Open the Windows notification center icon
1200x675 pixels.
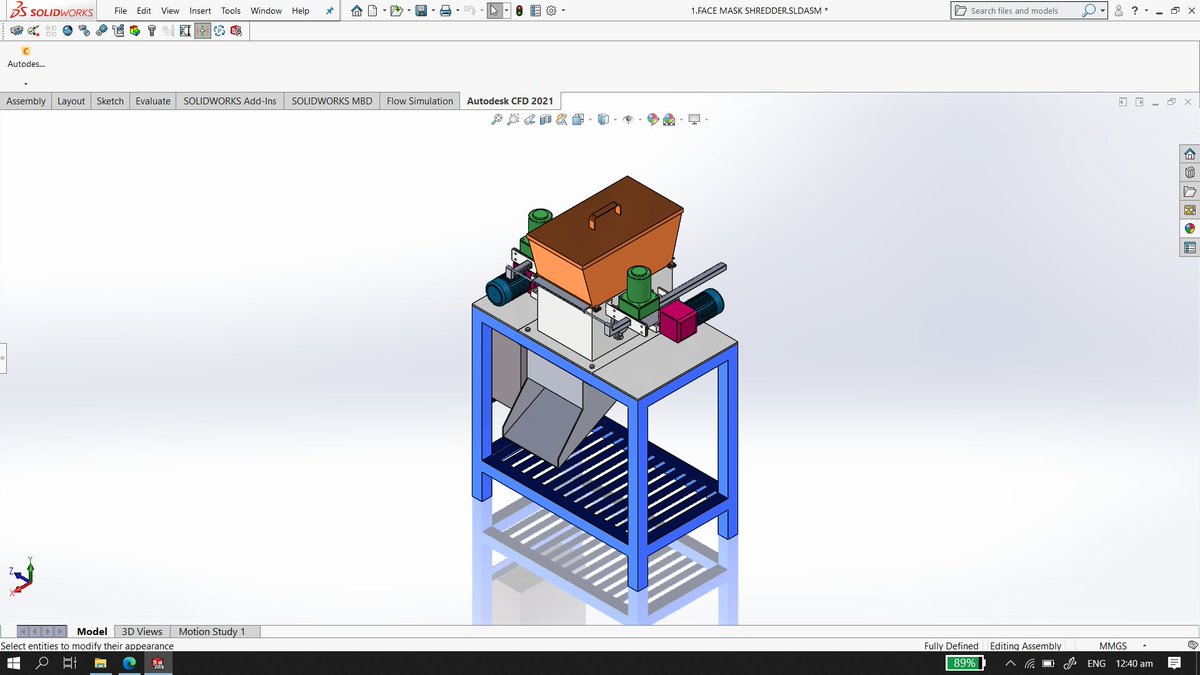pyautogui.click(x=1175, y=663)
